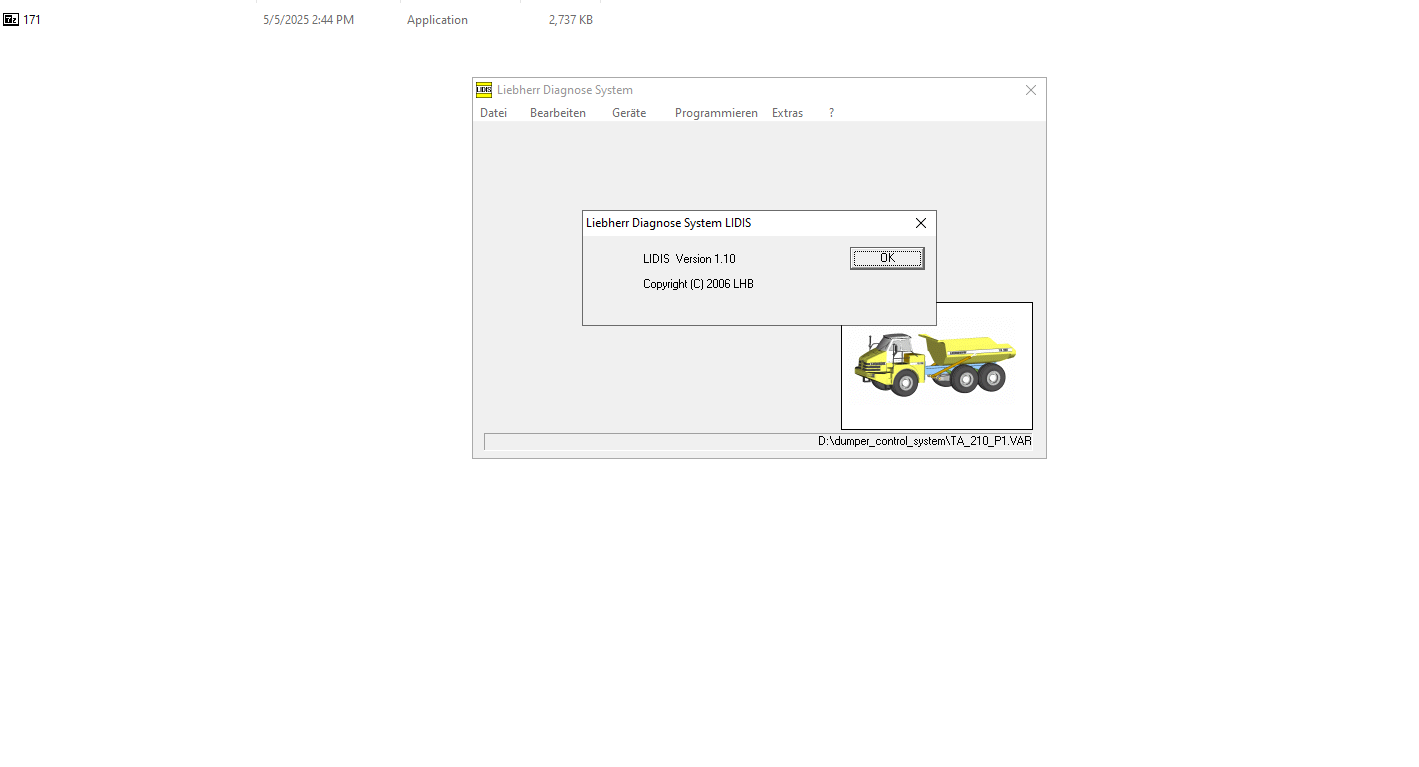Select the file named 171
Screen dimensions: 1419x767
pos(32,20)
